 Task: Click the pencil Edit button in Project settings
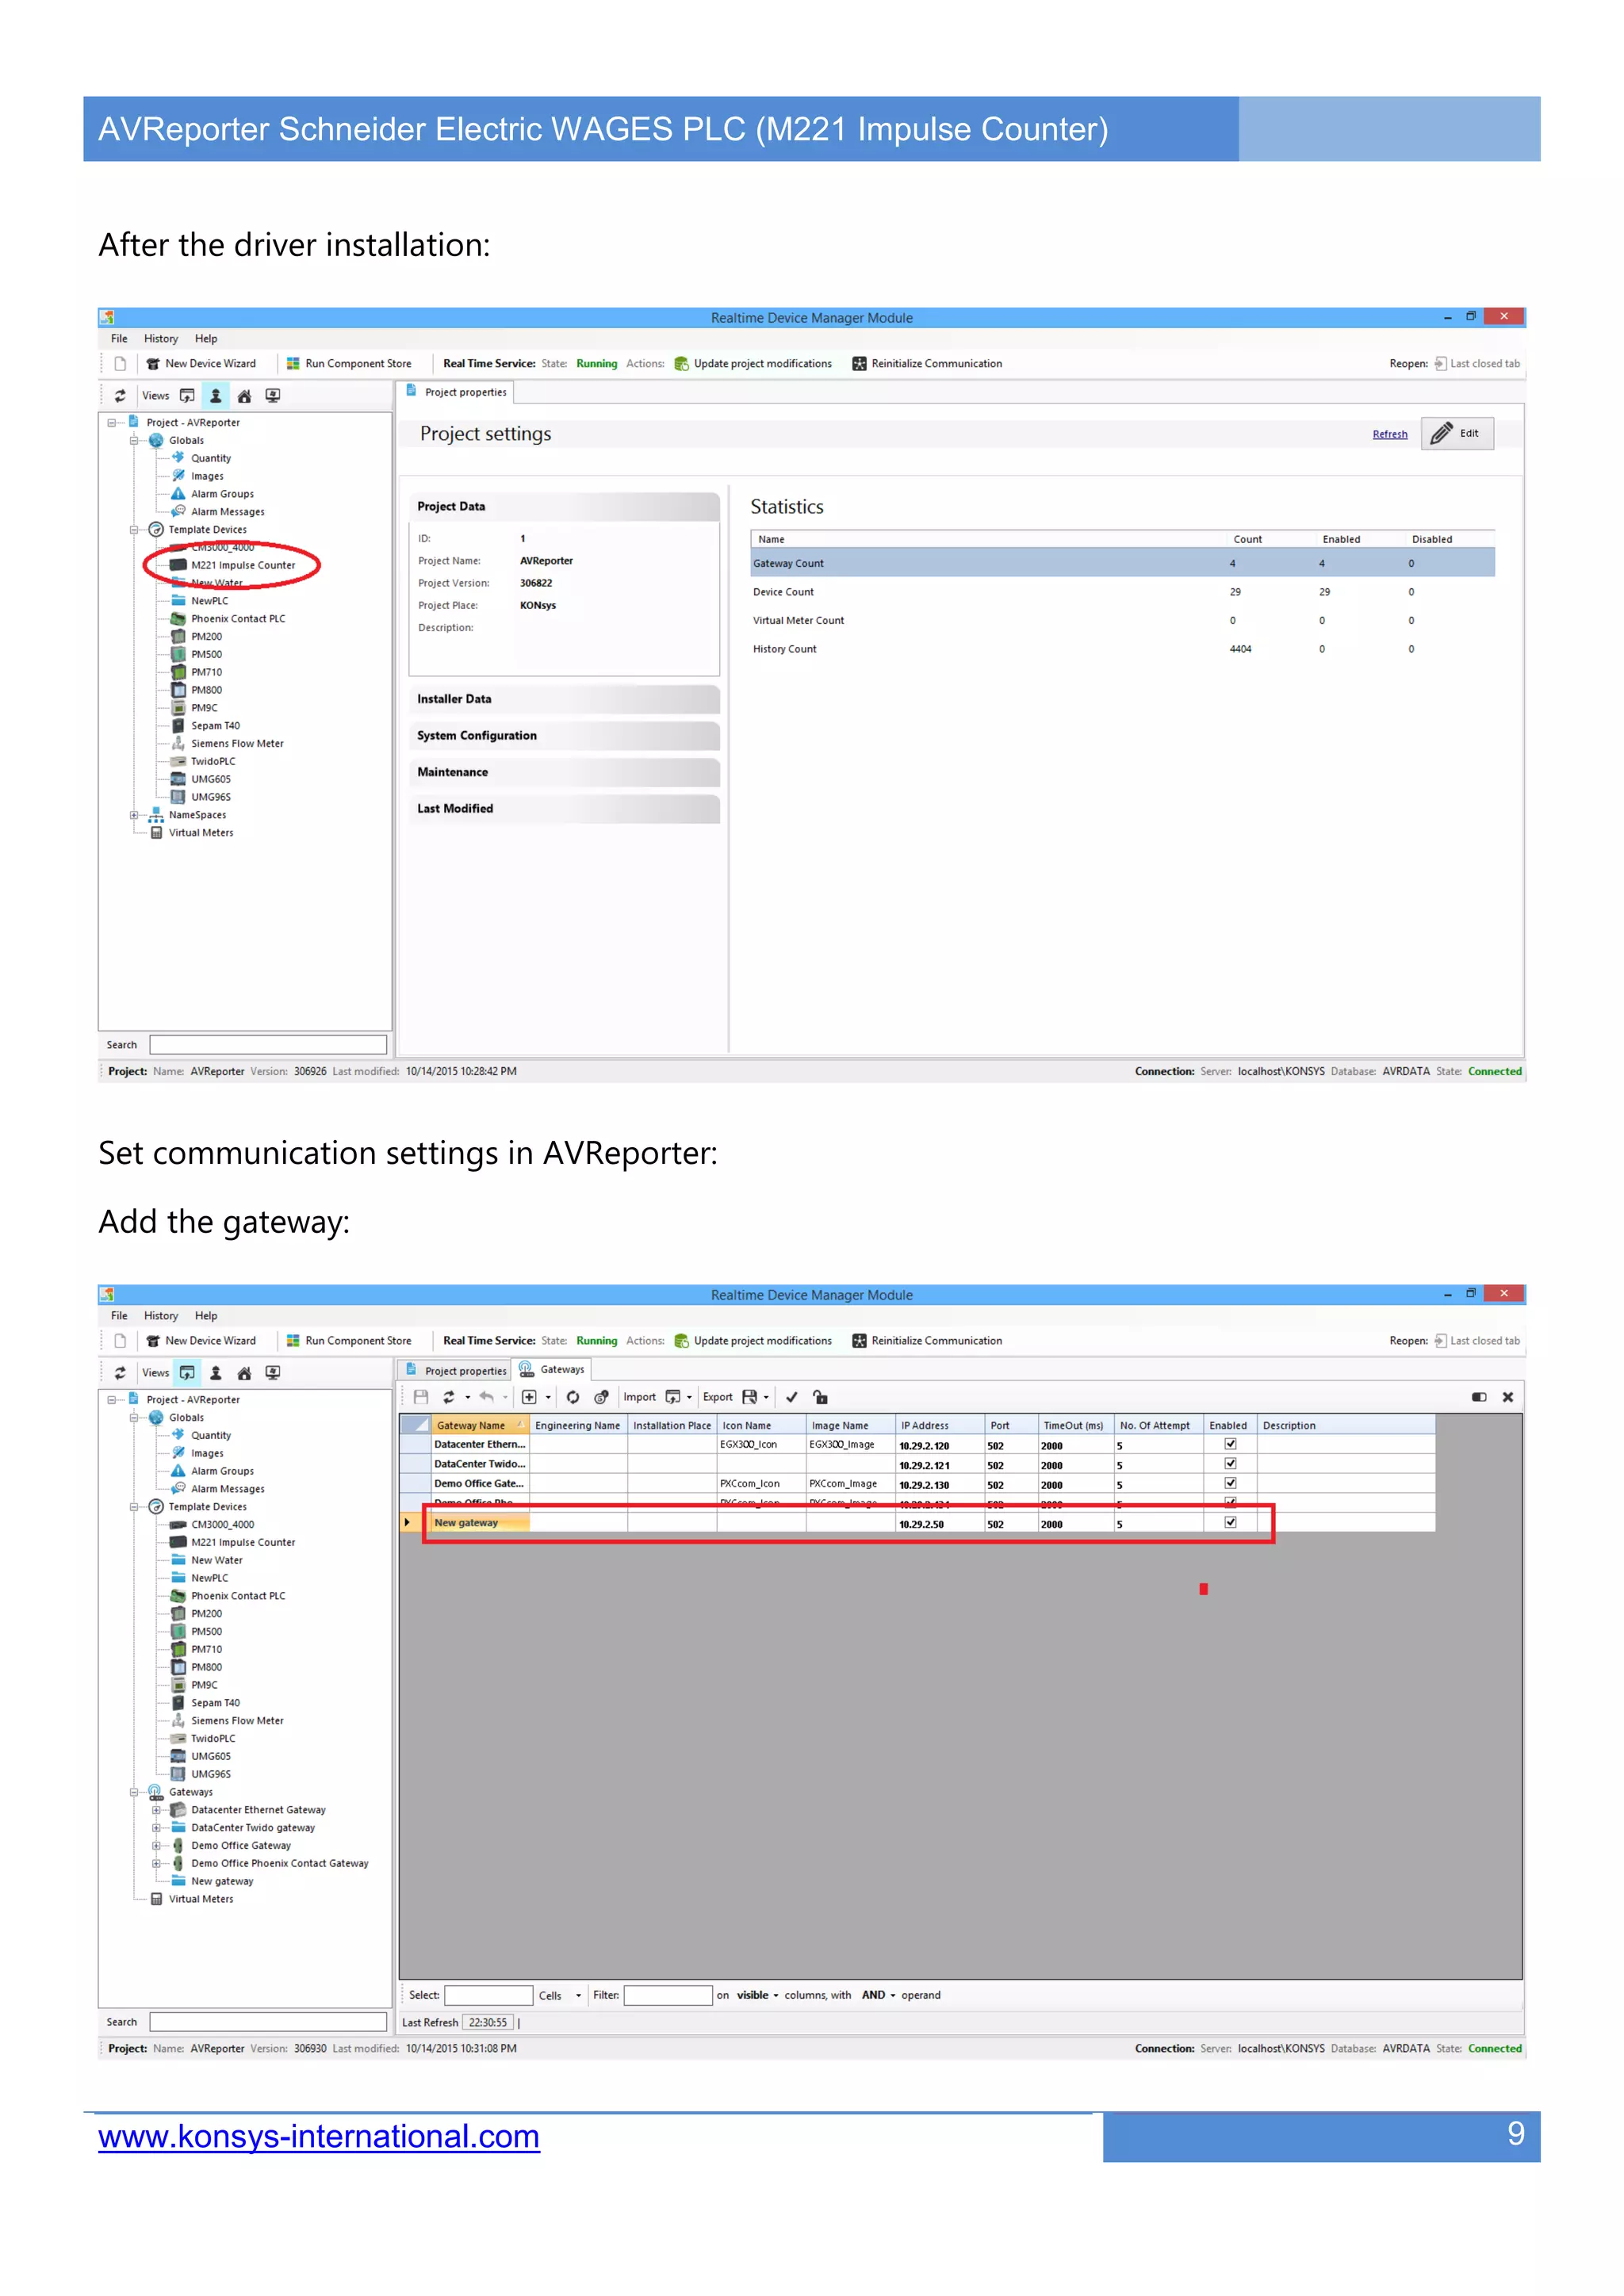tap(1457, 433)
